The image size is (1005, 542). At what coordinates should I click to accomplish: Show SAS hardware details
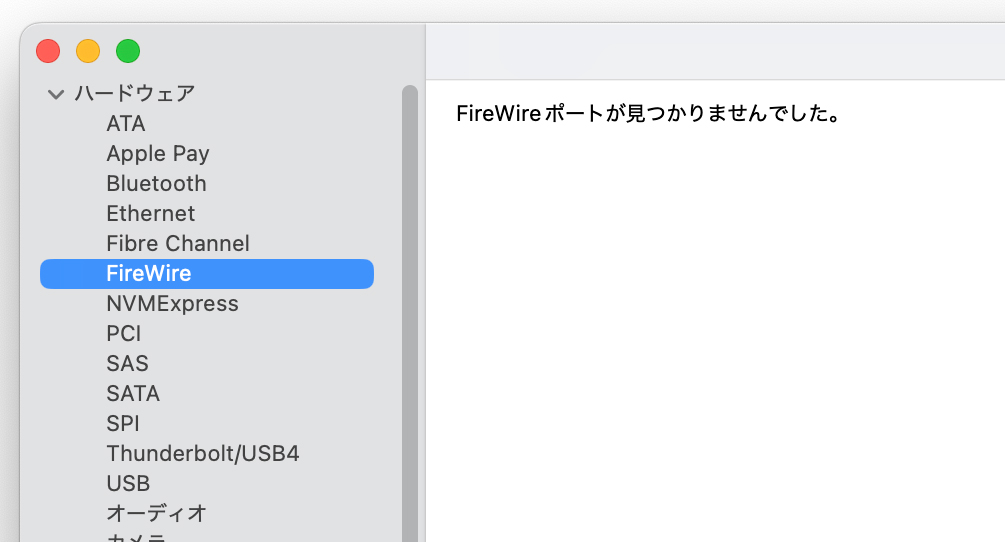coord(127,364)
